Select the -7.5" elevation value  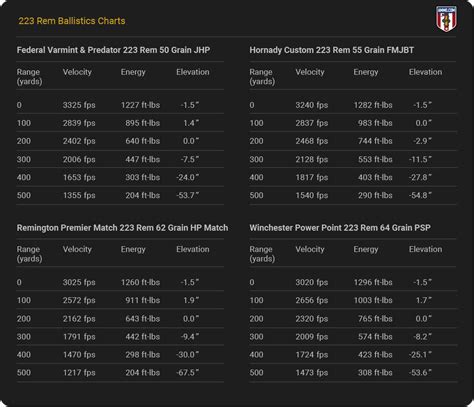(x=190, y=159)
